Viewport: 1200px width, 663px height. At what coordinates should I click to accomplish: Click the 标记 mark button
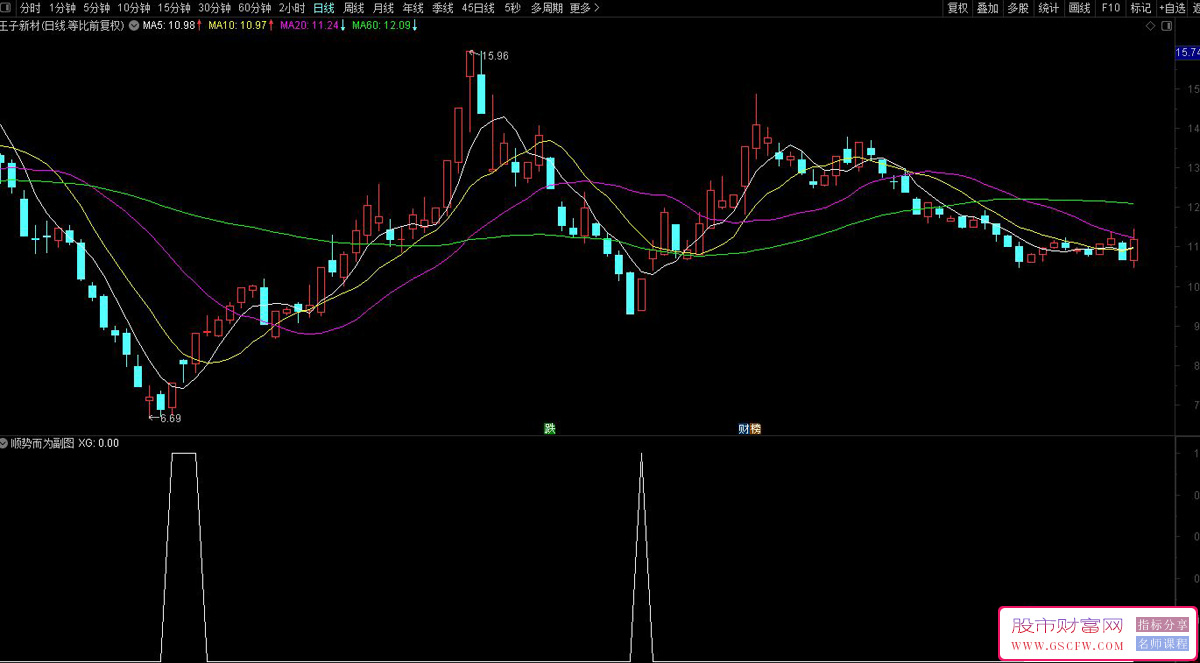click(1140, 8)
